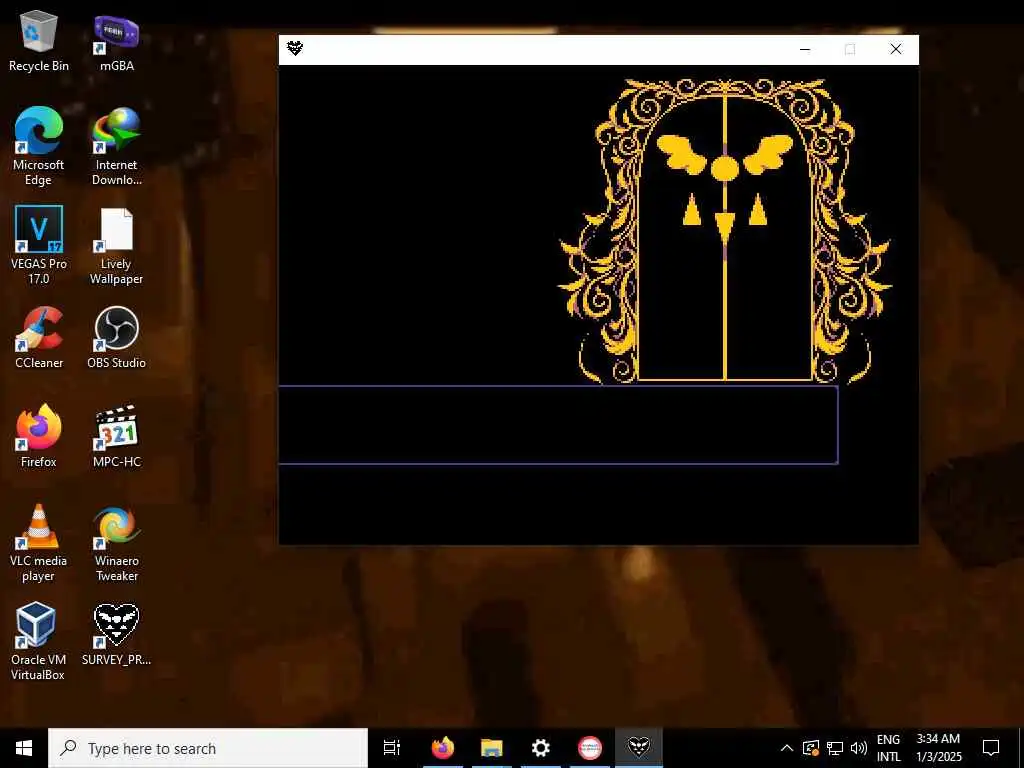Select the heart game icon on taskbar
This screenshot has height=768, width=1024.
[639, 748]
